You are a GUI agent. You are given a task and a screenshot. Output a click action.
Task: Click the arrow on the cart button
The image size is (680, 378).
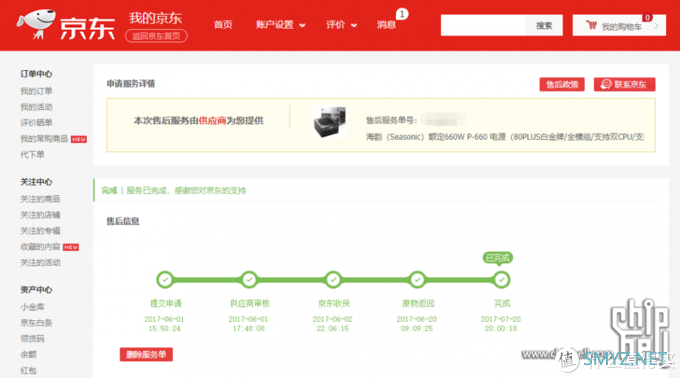click(x=657, y=26)
